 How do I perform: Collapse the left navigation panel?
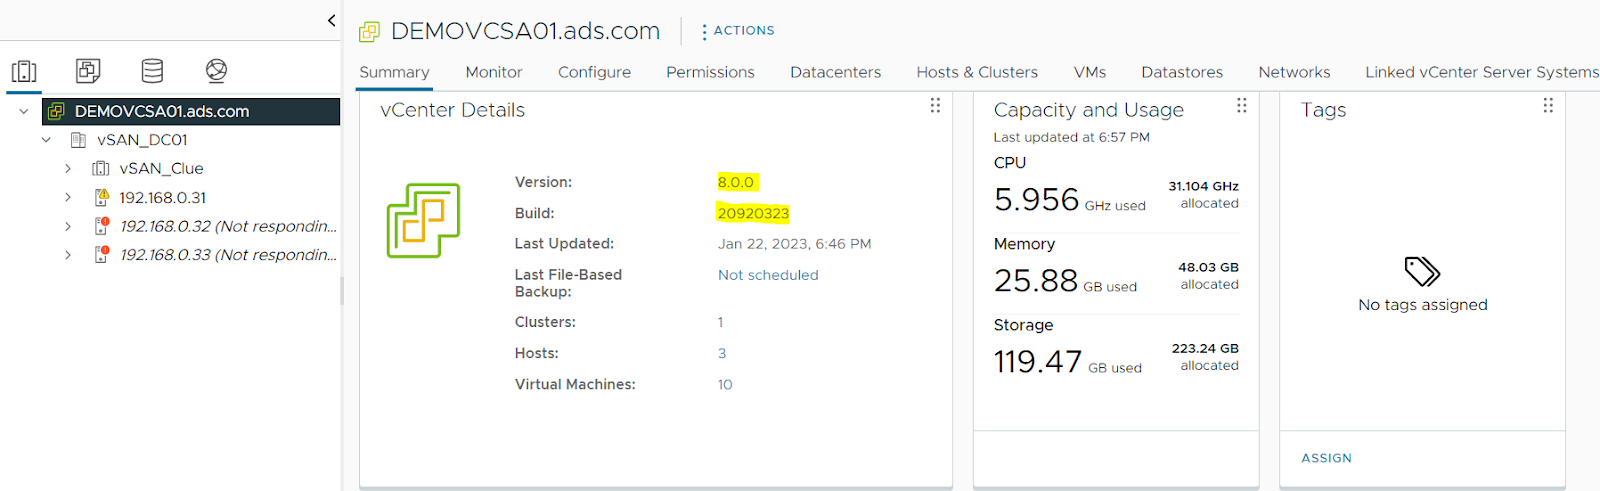331,20
